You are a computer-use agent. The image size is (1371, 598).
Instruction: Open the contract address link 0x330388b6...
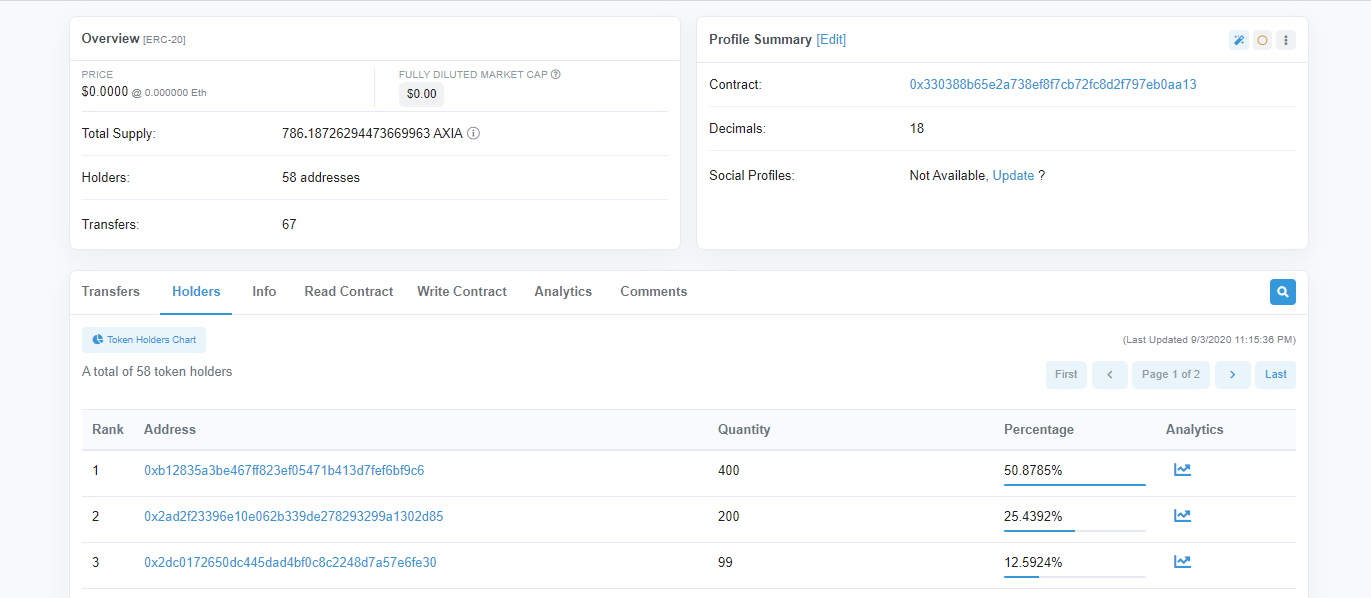tap(1053, 85)
